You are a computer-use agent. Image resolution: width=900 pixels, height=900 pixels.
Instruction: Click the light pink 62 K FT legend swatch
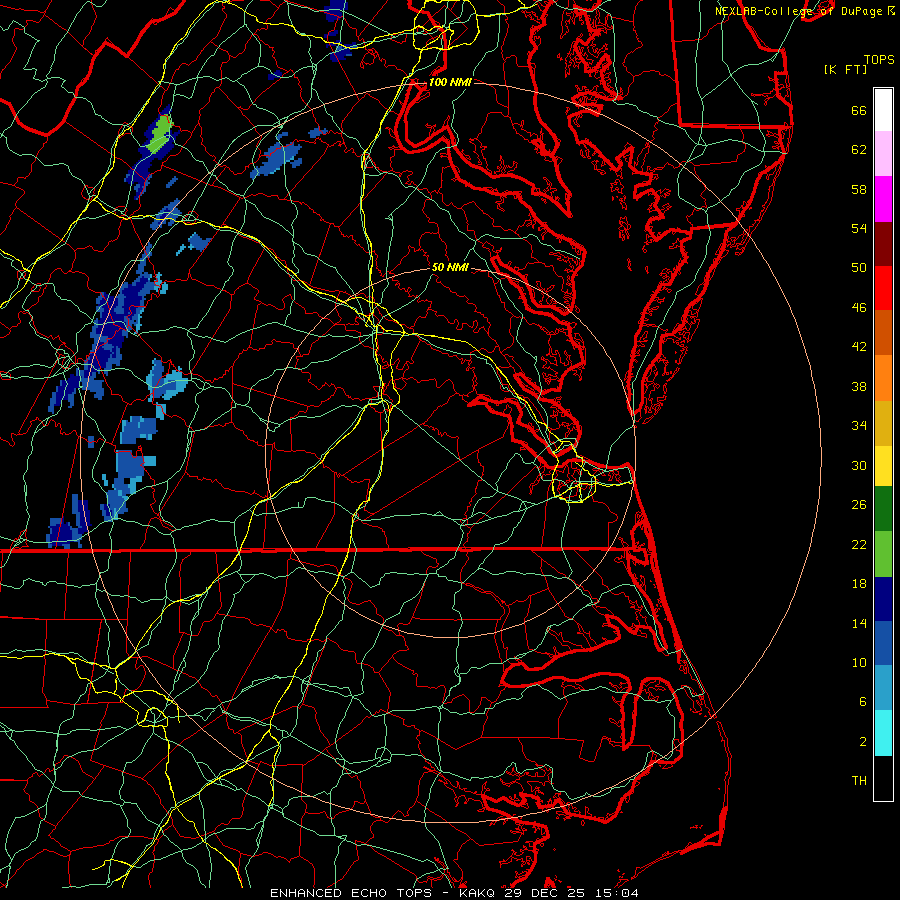pyautogui.click(x=883, y=154)
